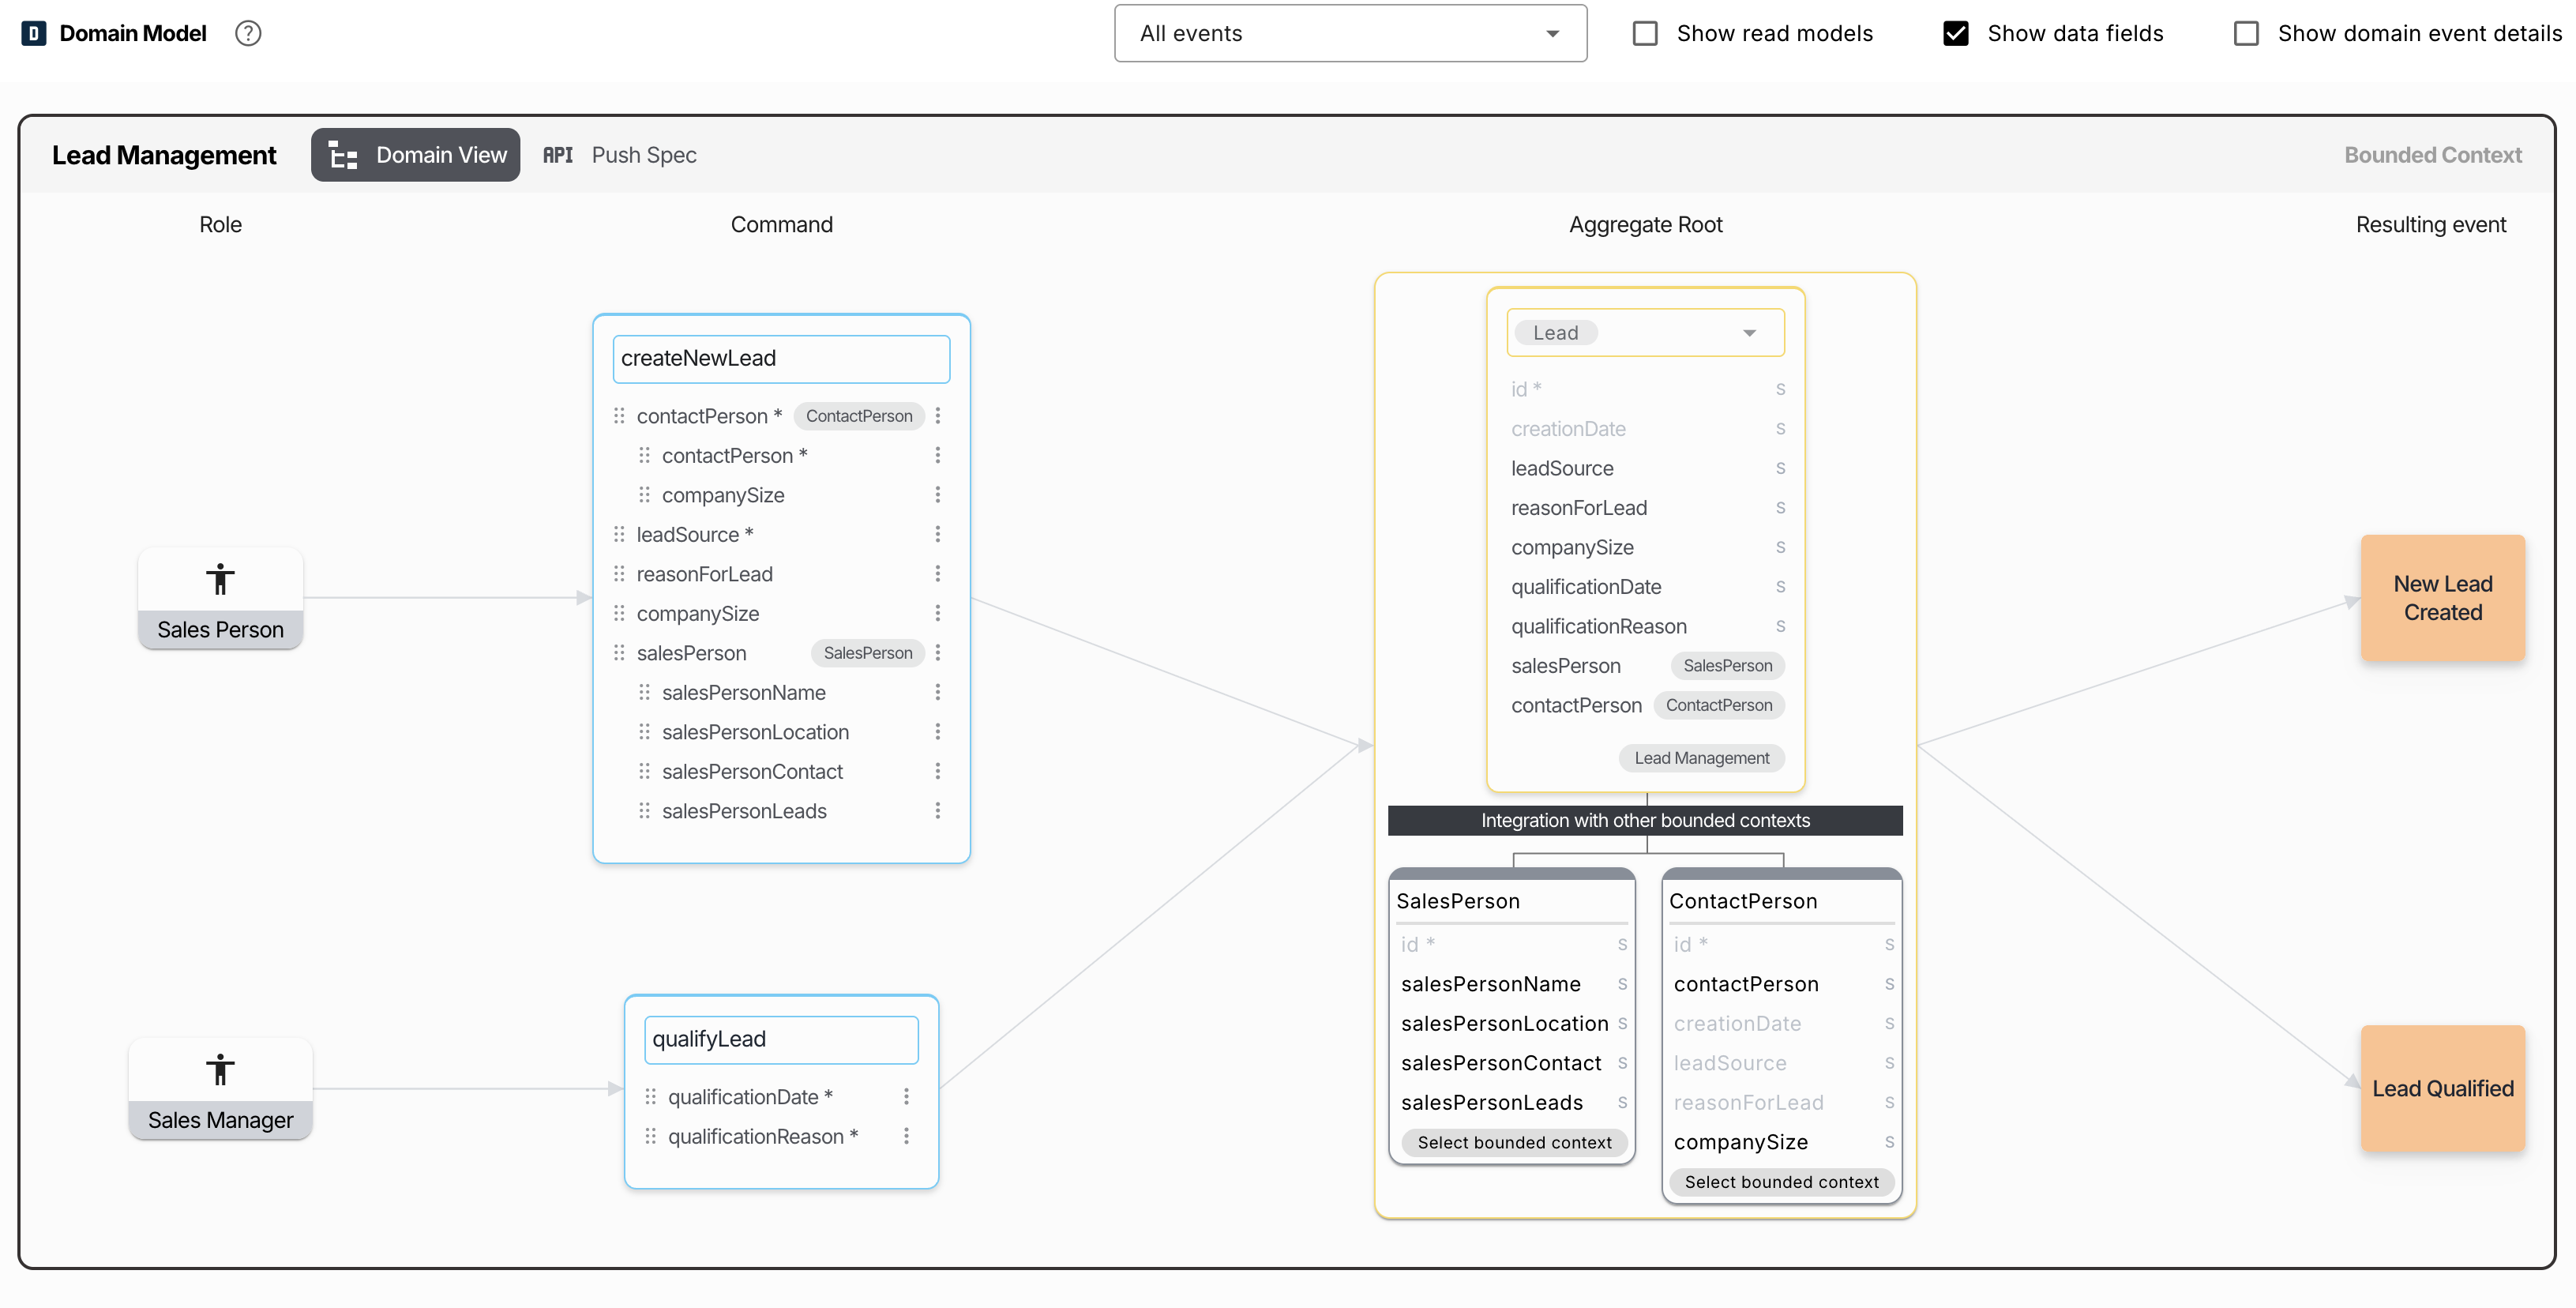The width and height of the screenshot is (2576, 1308).
Task: Click the ContactPerson type tag in createNewLead
Action: tap(859, 416)
